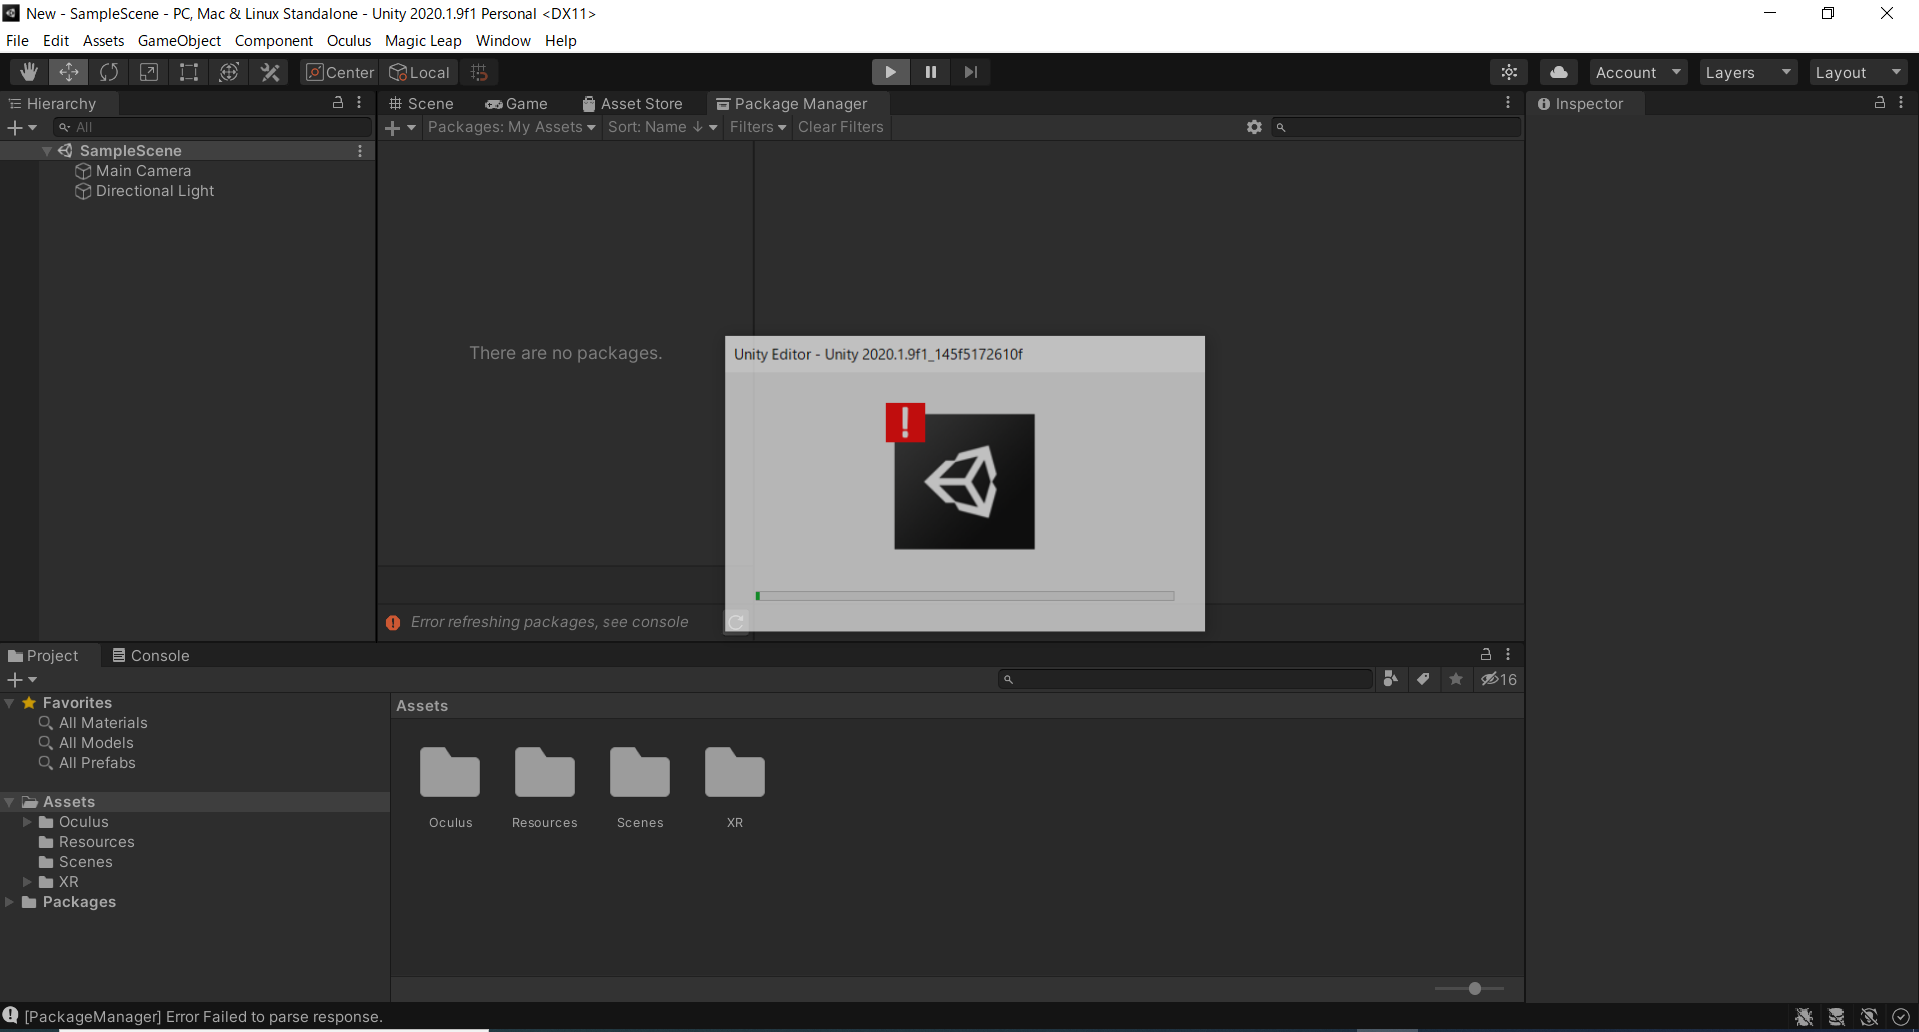The width and height of the screenshot is (1919, 1032).
Task: Open Project create plus dropdown
Action: (22, 680)
